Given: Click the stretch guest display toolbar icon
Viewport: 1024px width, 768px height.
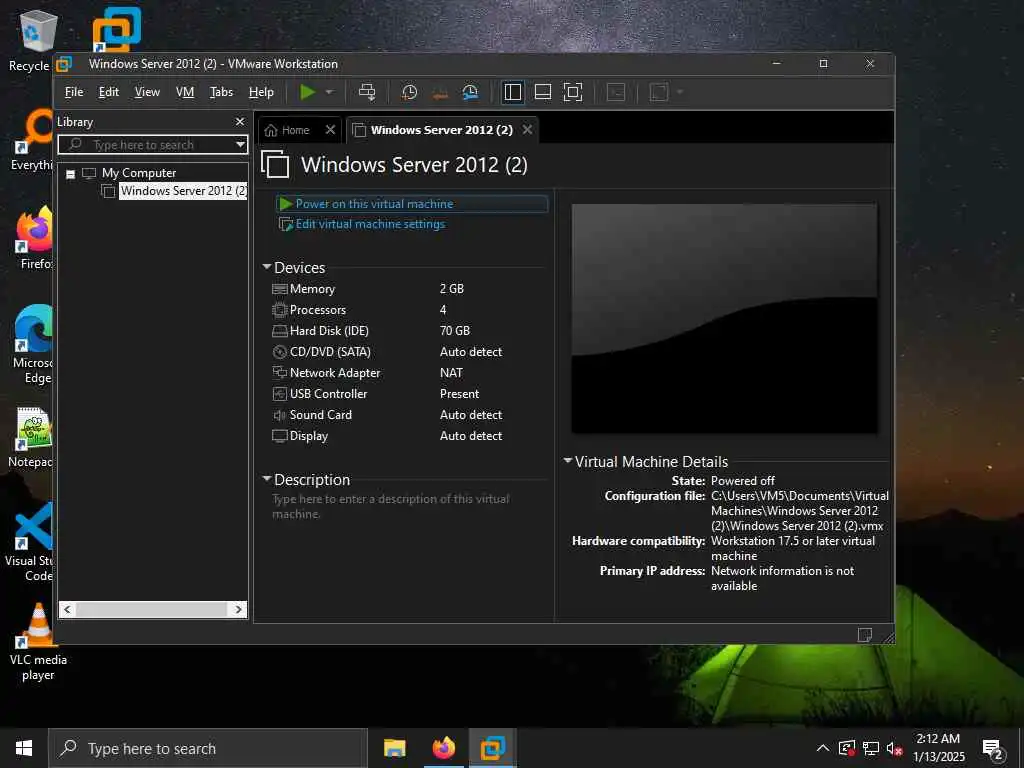Looking at the screenshot, I should pyautogui.click(x=659, y=92).
